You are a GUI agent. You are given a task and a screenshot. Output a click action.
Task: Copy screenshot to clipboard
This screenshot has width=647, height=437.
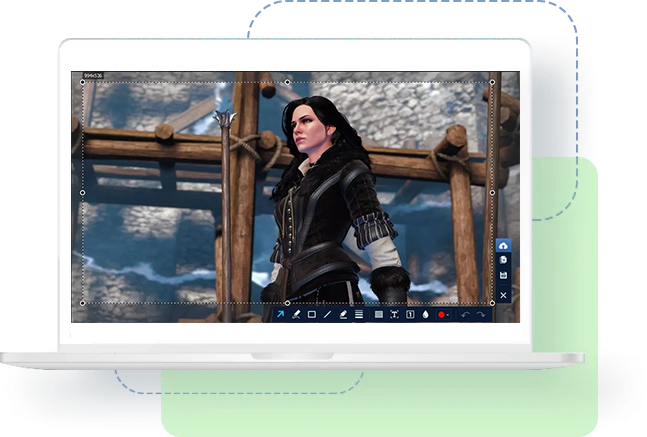tap(503, 260)
